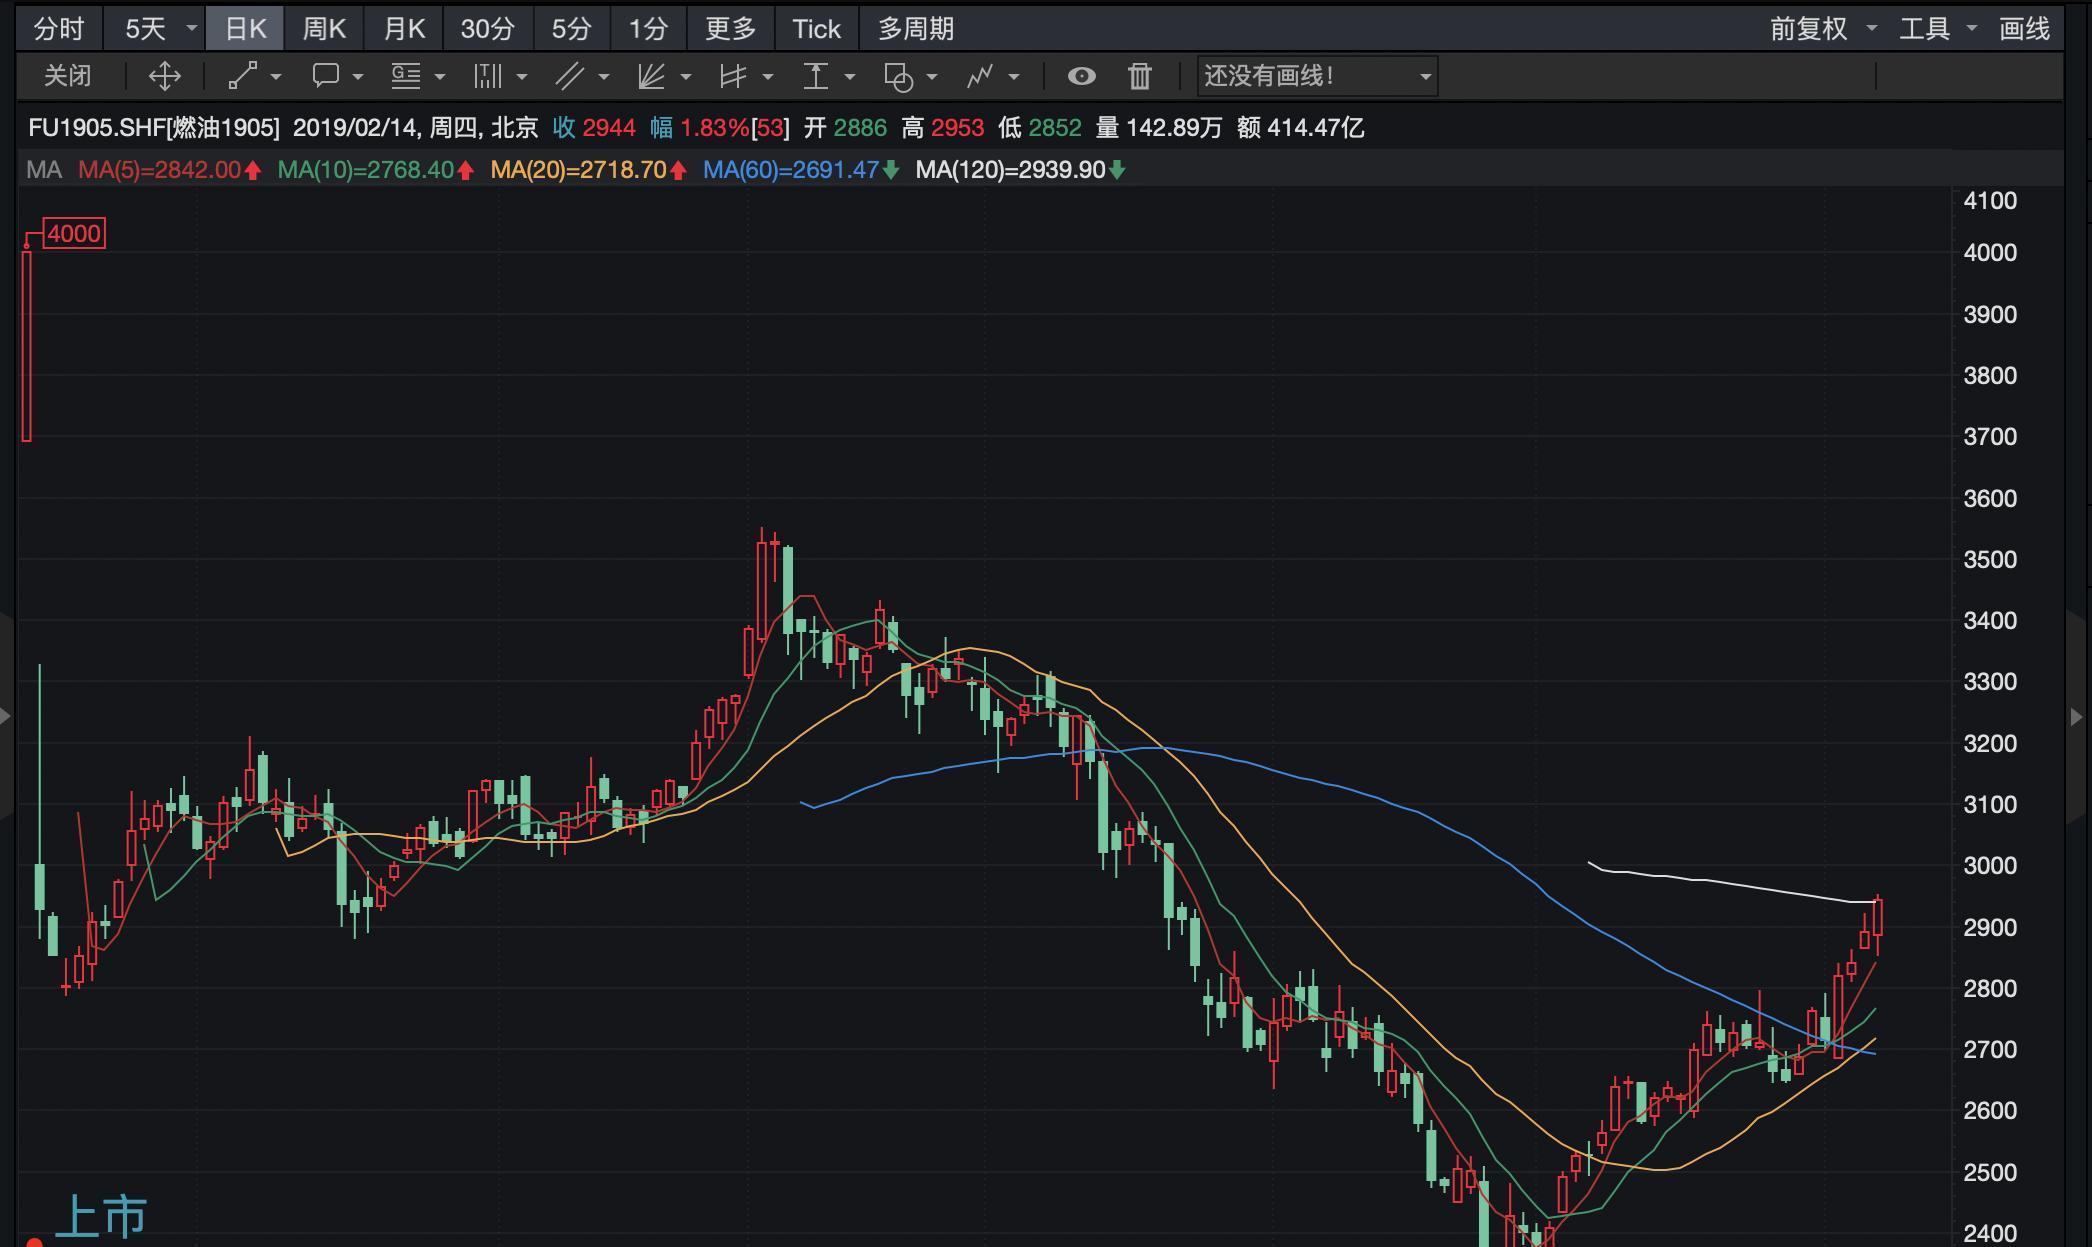Viewport: 2092px width, 1247px height.
Task: Expand measure tool options arrow
Action: pos(850,76)
